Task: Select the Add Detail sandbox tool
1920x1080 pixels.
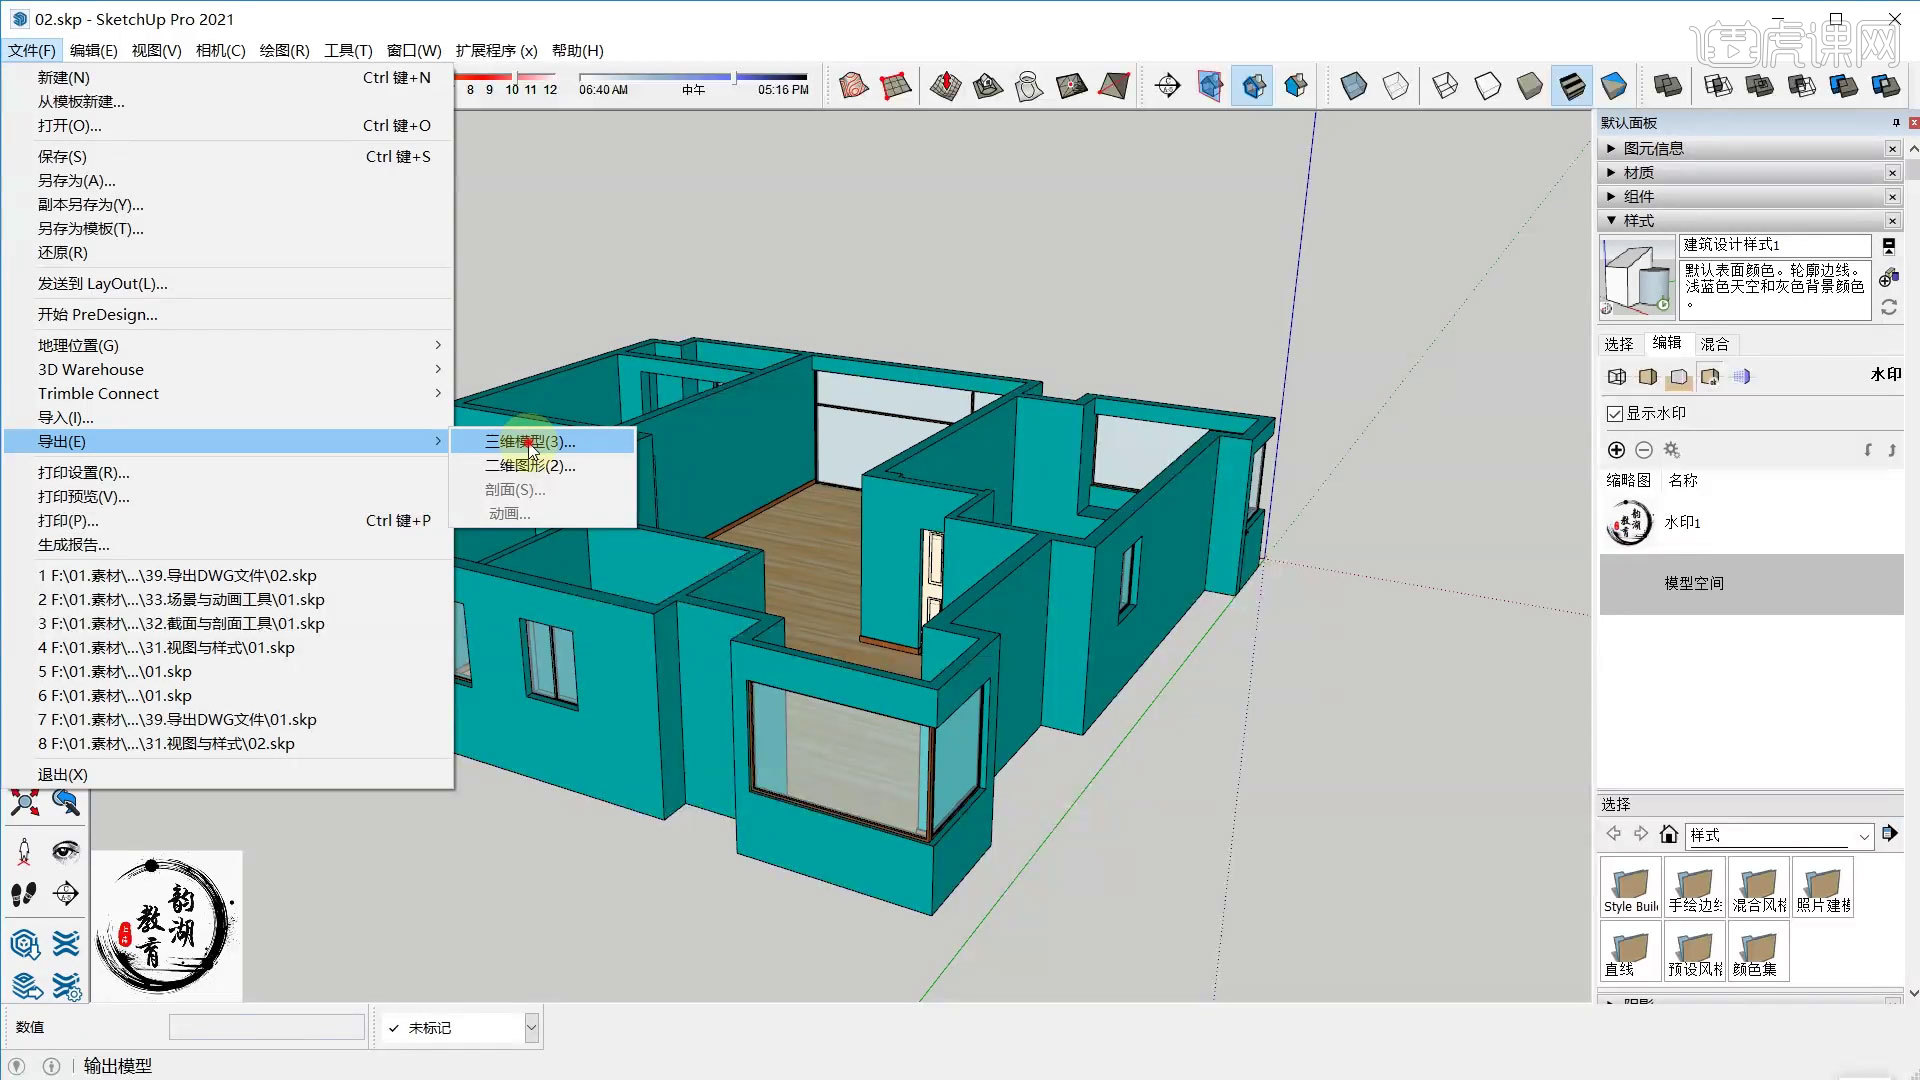Action: click(1071, 86)
